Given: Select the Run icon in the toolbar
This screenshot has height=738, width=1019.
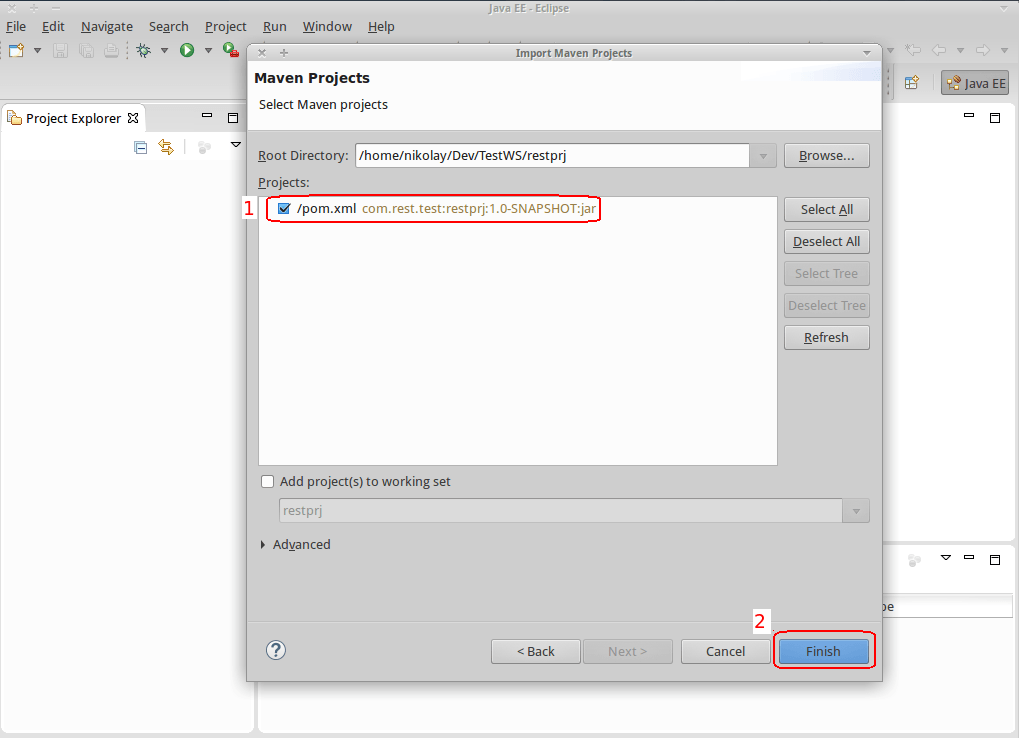Looking at the screenshot, I should click(x=186, y=50).
